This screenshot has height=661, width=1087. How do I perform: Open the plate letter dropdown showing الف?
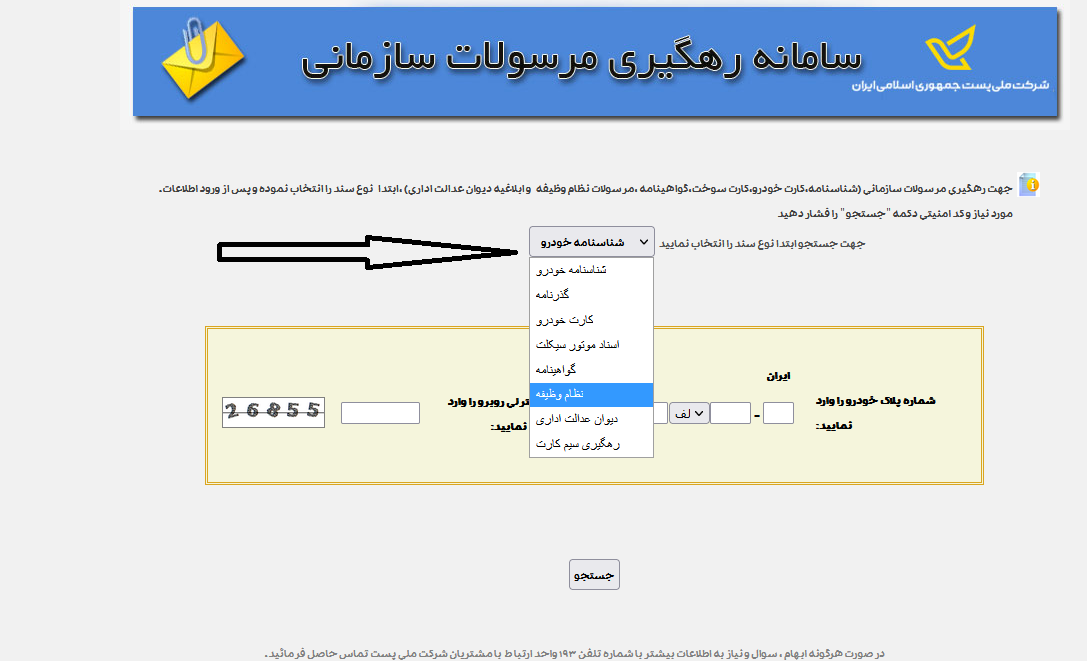pyautogui.click(x=690, y=411)
